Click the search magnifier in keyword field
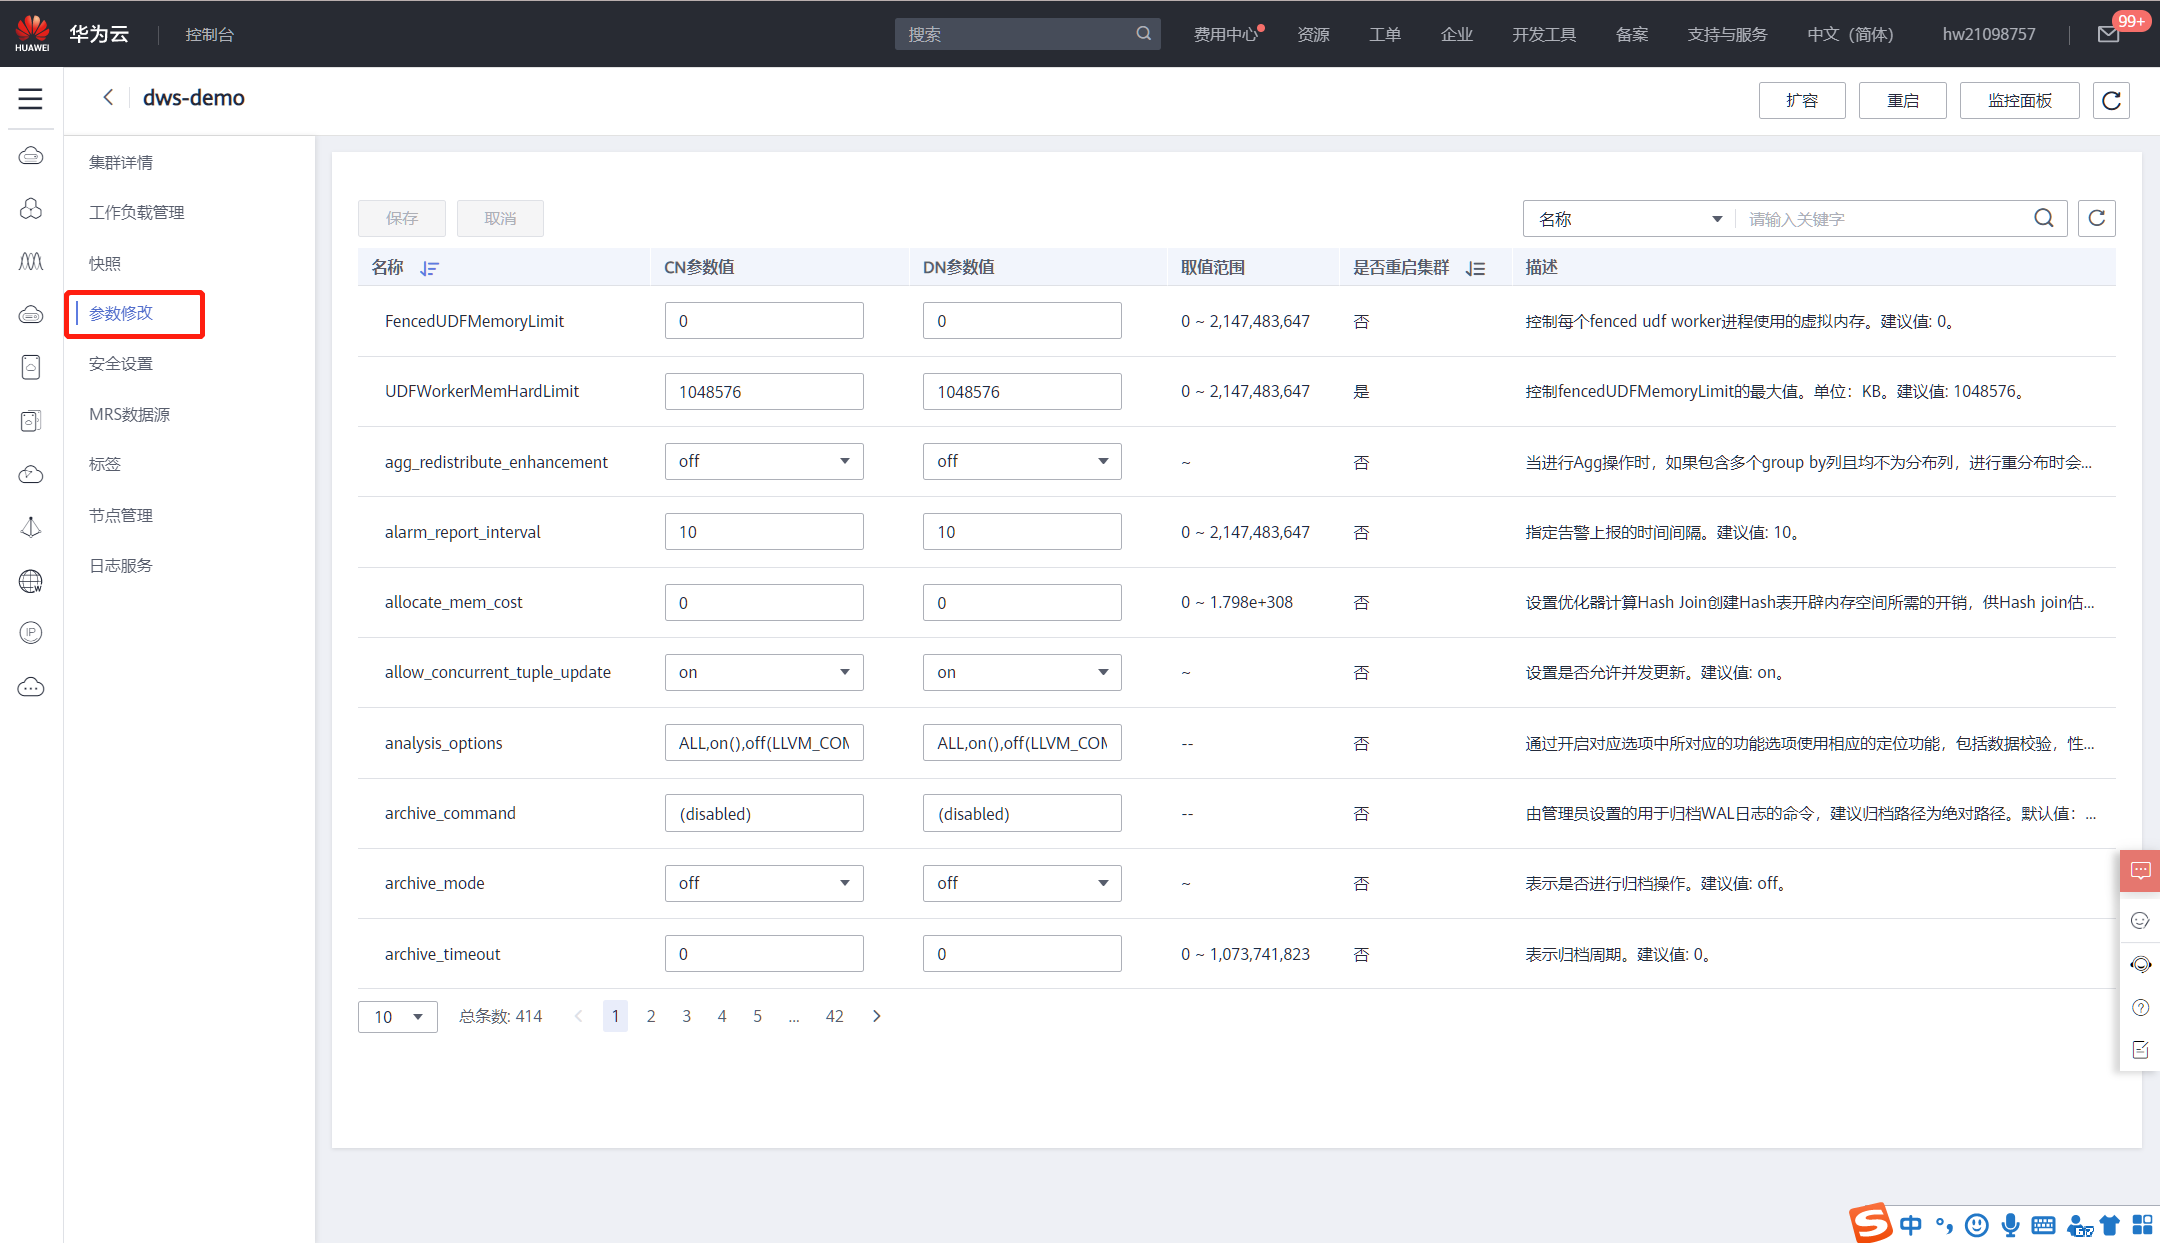Image resolution: width=2160 pixels, height=1243 pixels. tap(2043, 219)
